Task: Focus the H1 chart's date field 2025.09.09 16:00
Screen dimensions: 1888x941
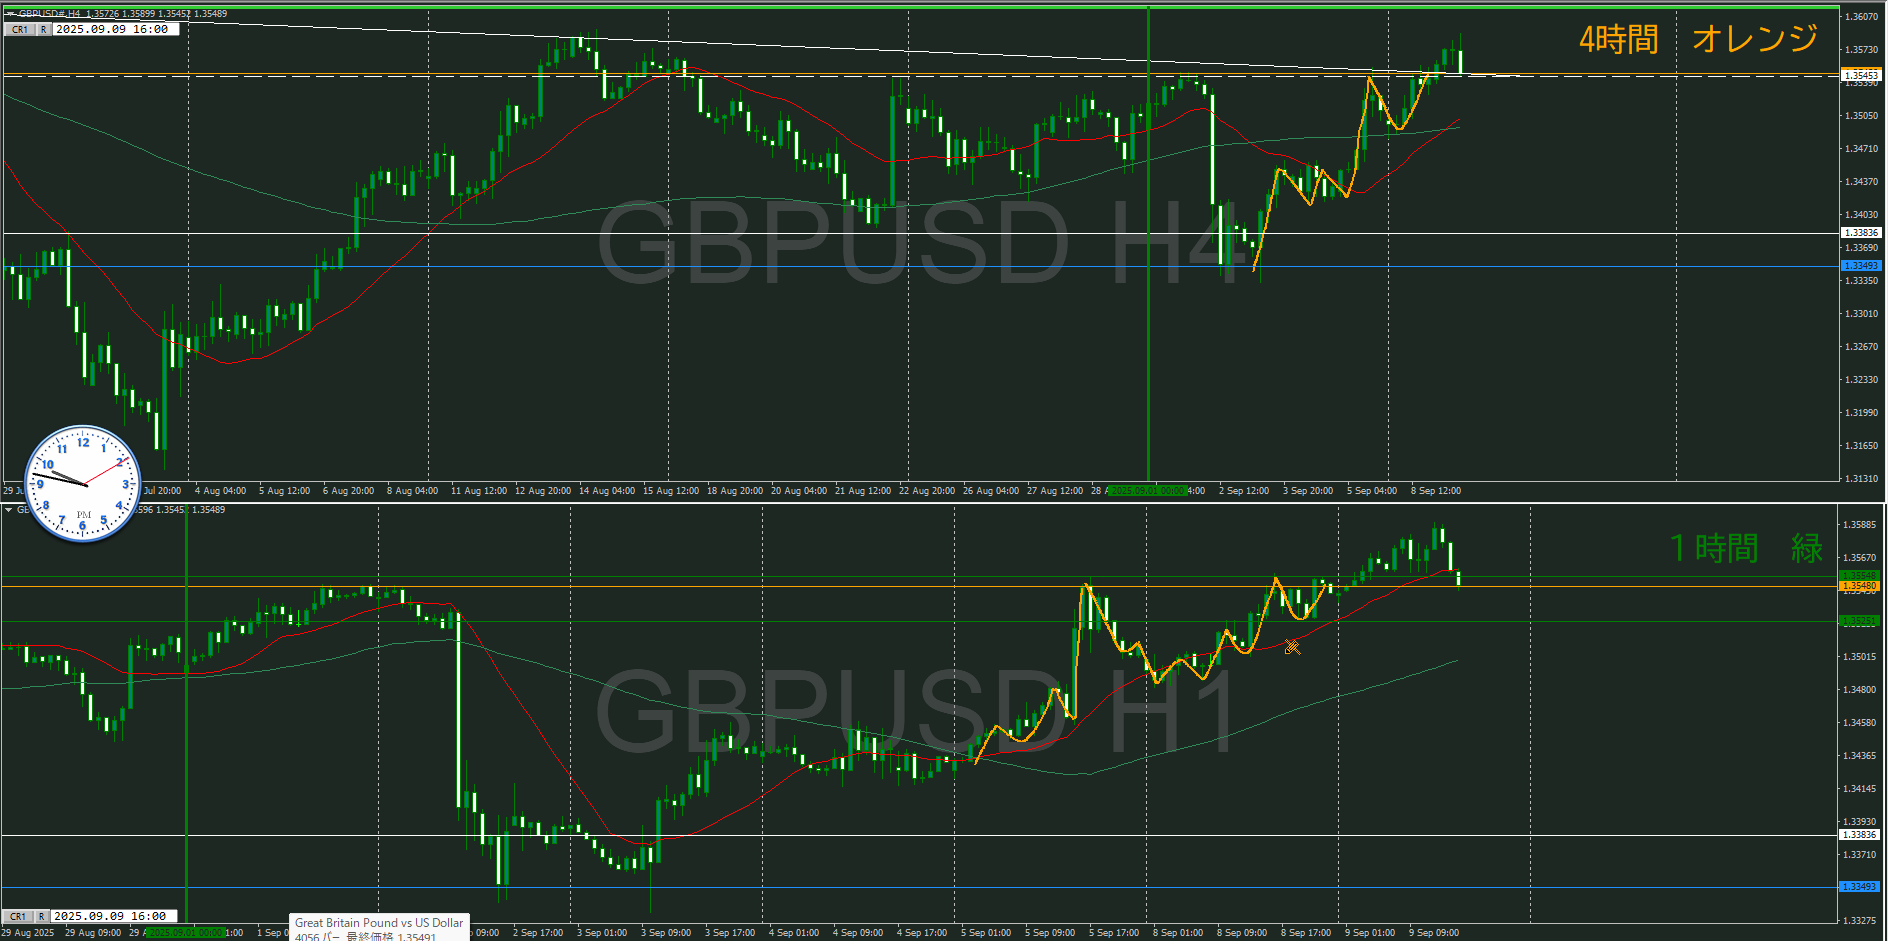Action: [114, 916]
